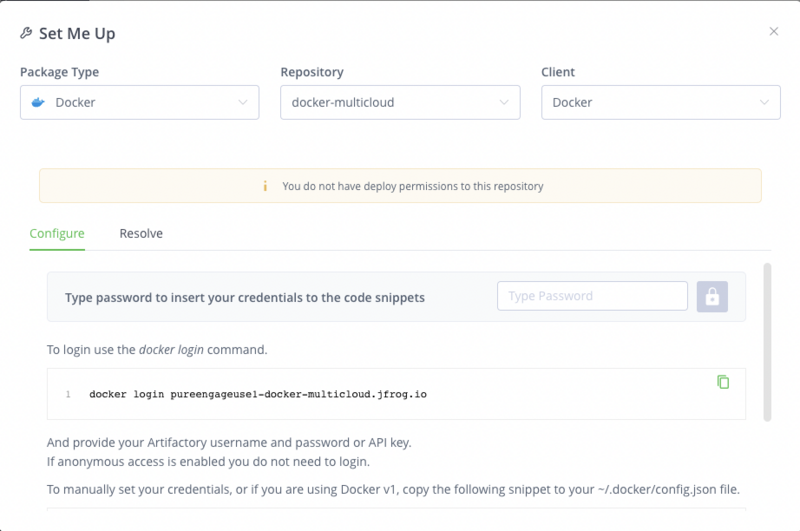The width and height of the screenshot is (800, 531).
Task: Click the wrench icon beside Set Me Up
Action: (x=26, y=33)
